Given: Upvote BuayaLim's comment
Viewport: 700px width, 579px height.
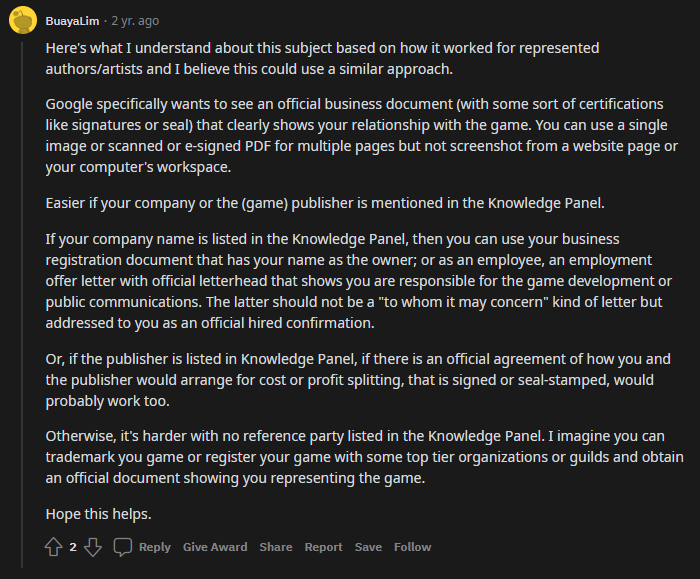Looking at the screenshot, I should pos(54,547).
